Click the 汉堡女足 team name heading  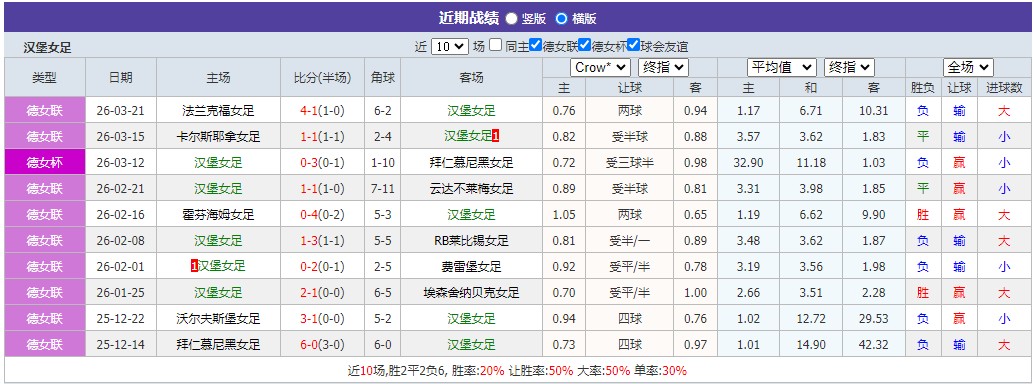(47, 48)
